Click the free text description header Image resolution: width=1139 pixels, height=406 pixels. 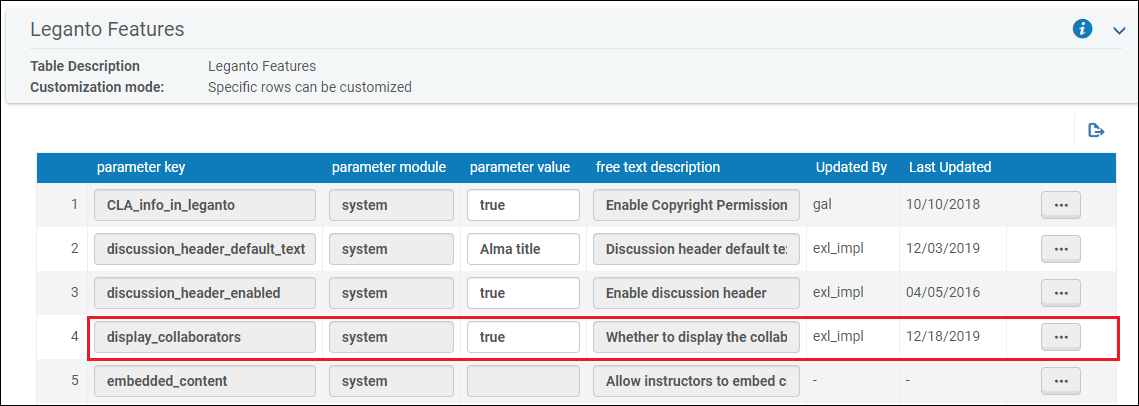coord(658,167)
